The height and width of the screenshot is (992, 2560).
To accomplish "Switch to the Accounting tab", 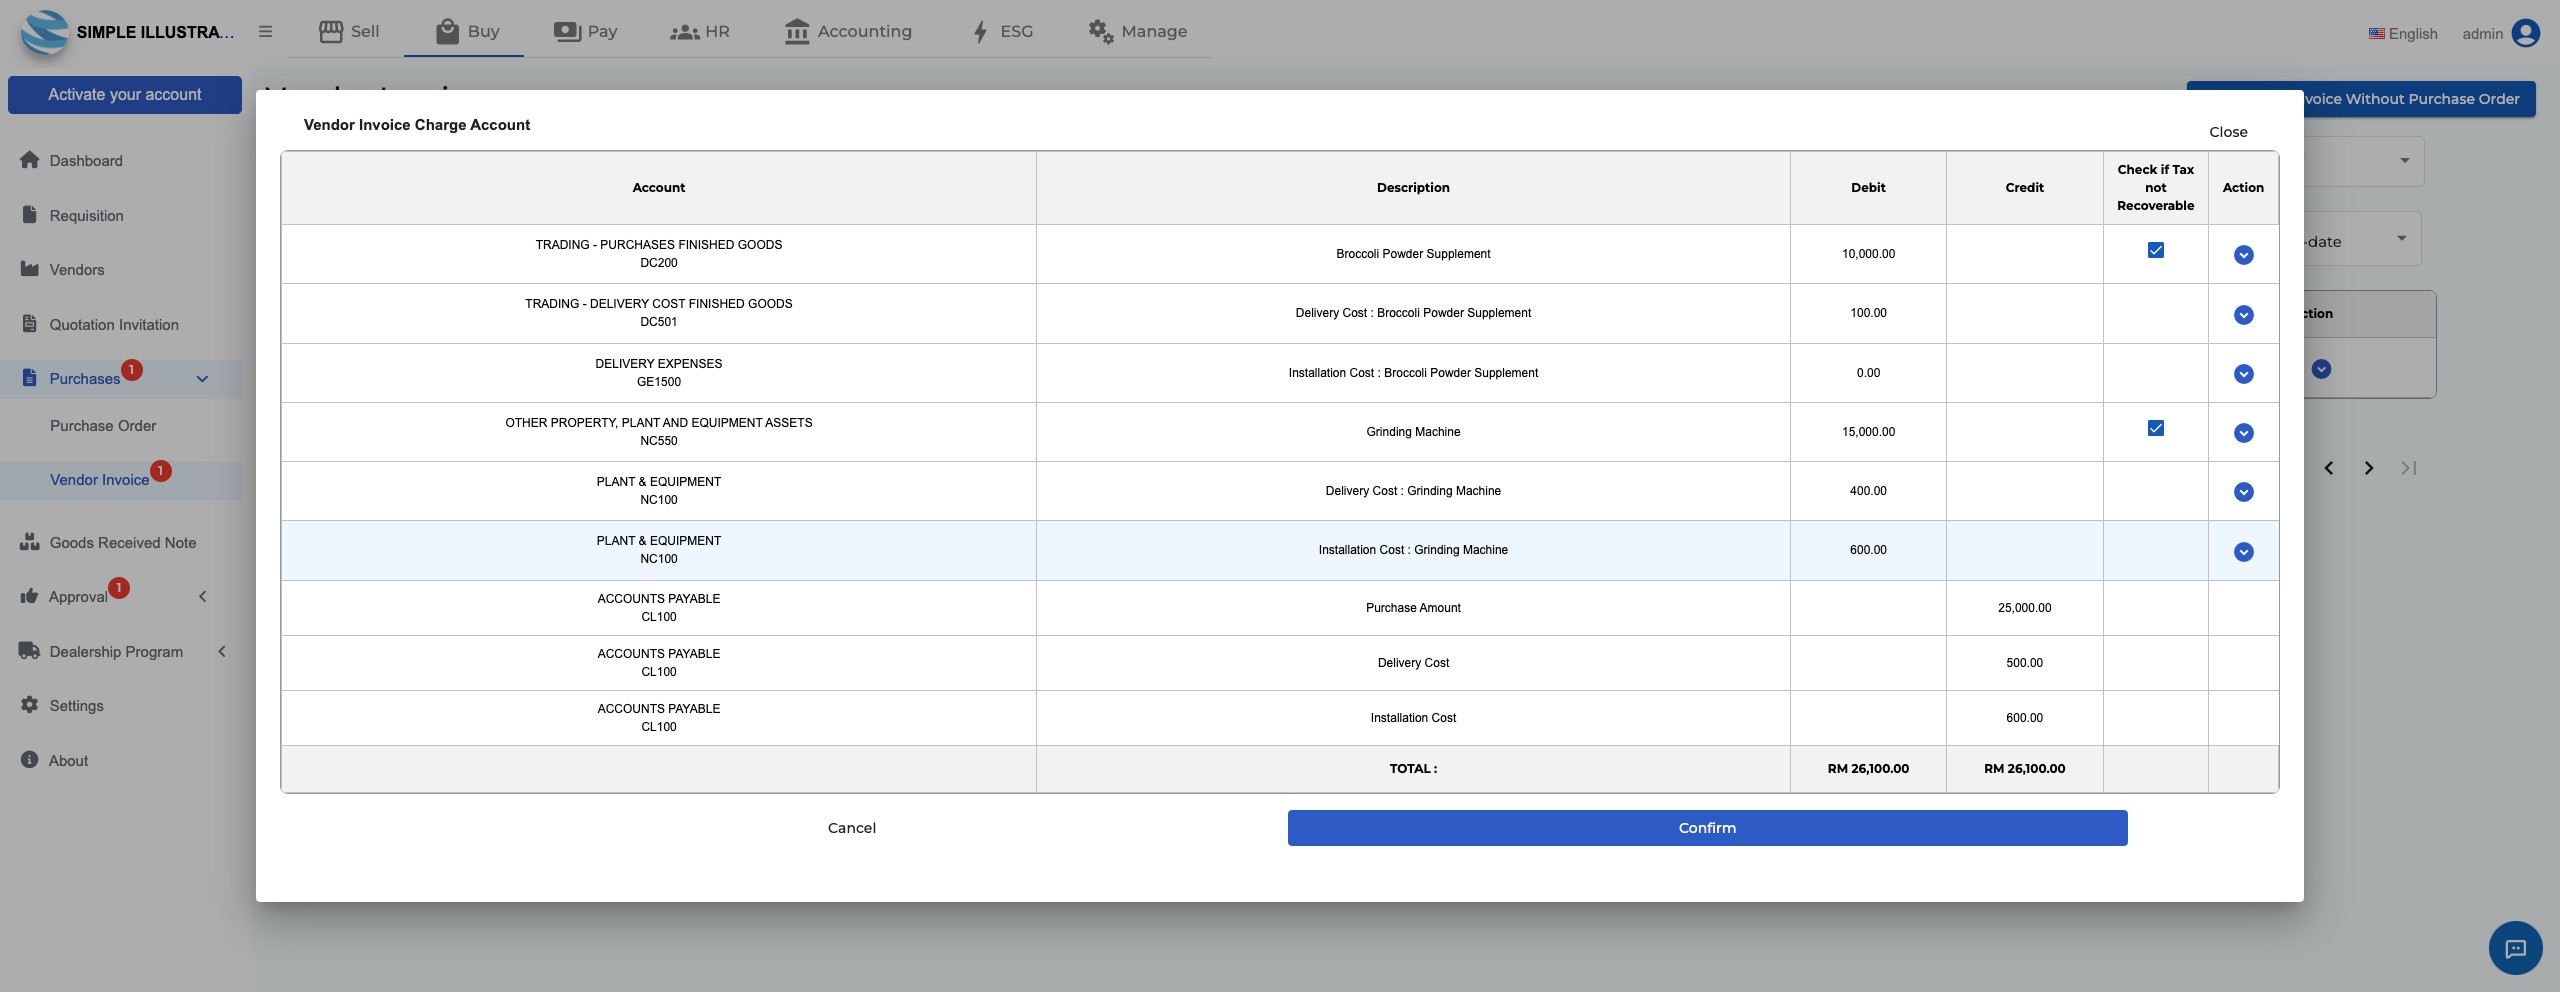I will [x=848, y=31].
